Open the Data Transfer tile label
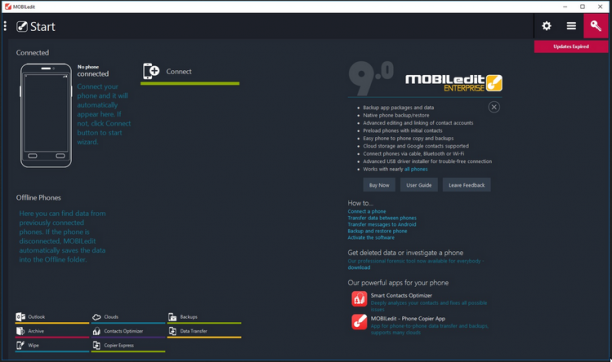This screenshot has height=362, width=612. pyautogui.click(x=194, y=331)
